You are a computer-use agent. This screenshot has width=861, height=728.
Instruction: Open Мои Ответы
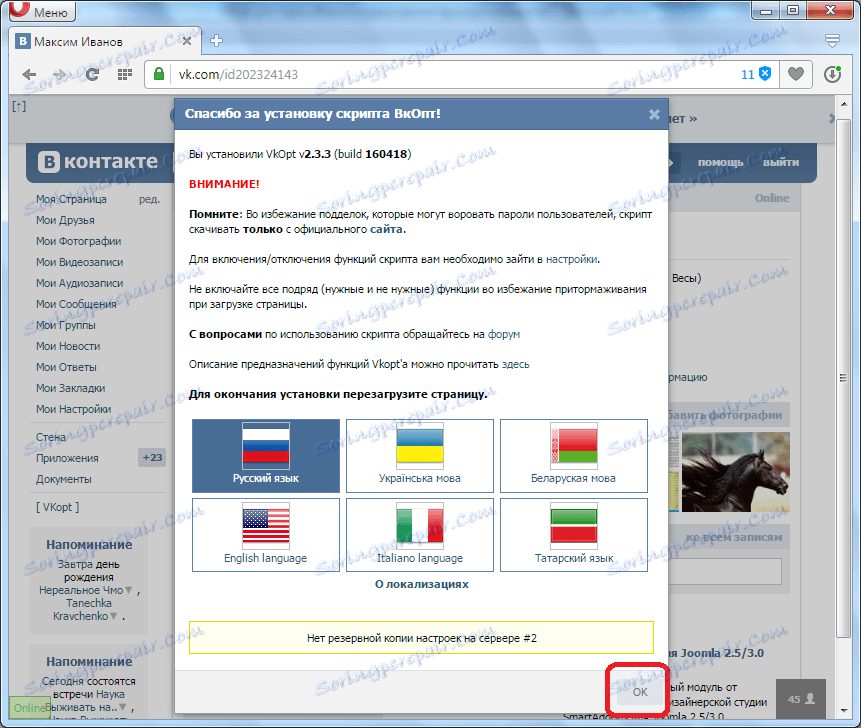click(x=66, y=367)
